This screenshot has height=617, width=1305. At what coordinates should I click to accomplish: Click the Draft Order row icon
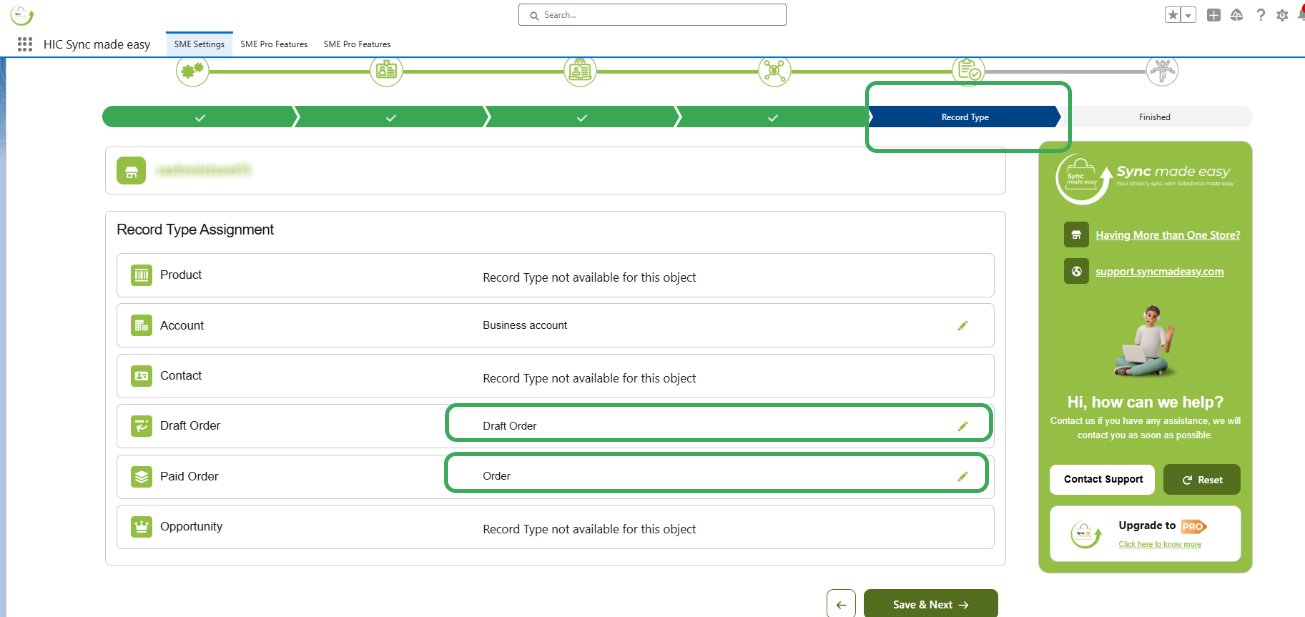(x=142, y=426)
